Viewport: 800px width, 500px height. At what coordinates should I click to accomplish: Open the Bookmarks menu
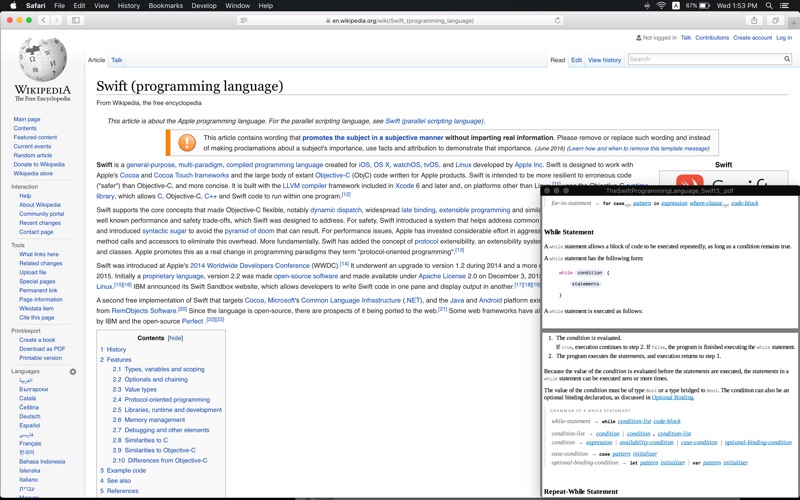tap(165, 6)
